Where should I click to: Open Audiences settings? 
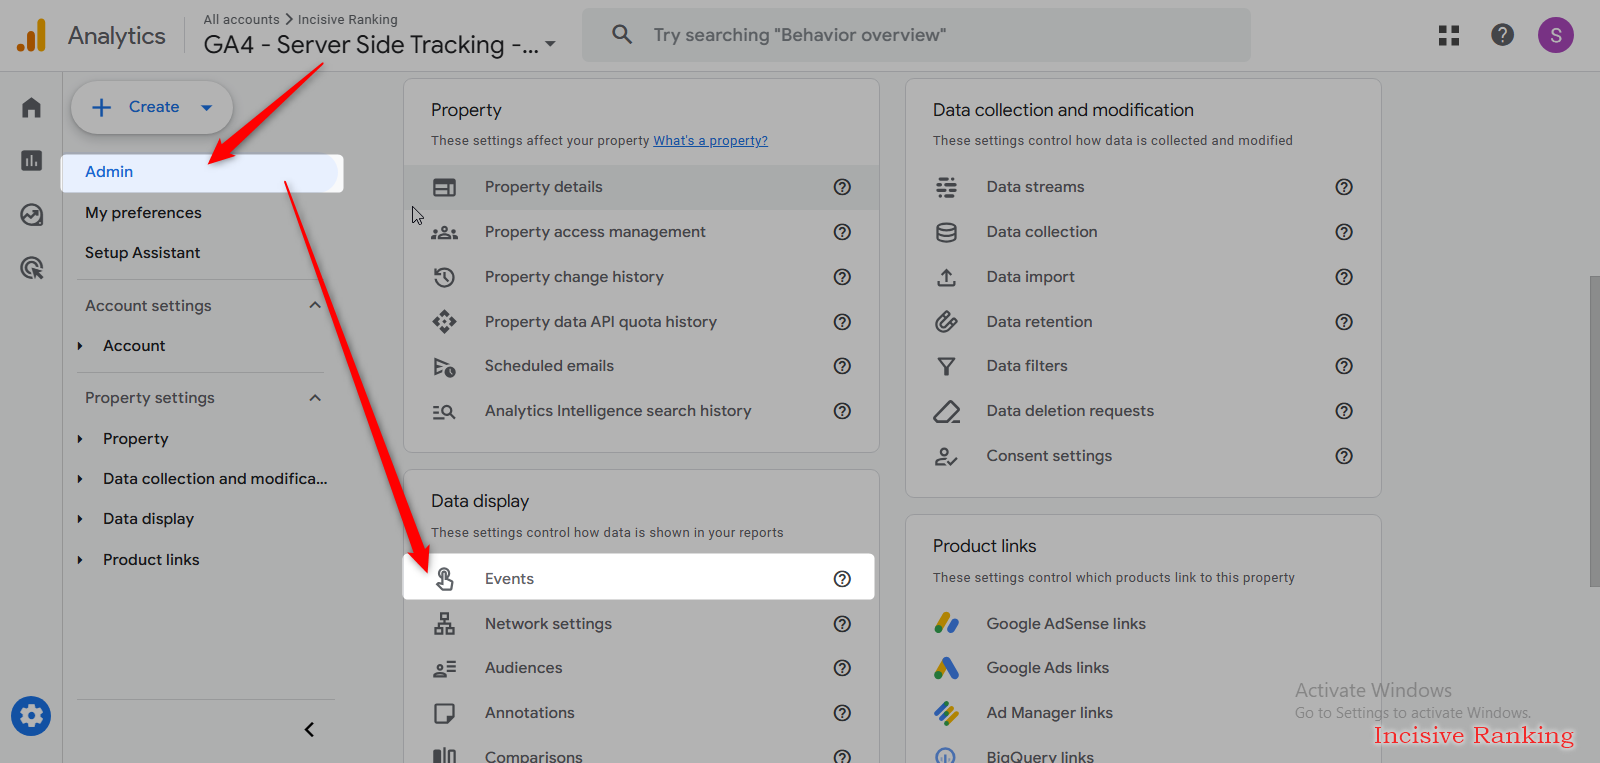click(641, 668)
